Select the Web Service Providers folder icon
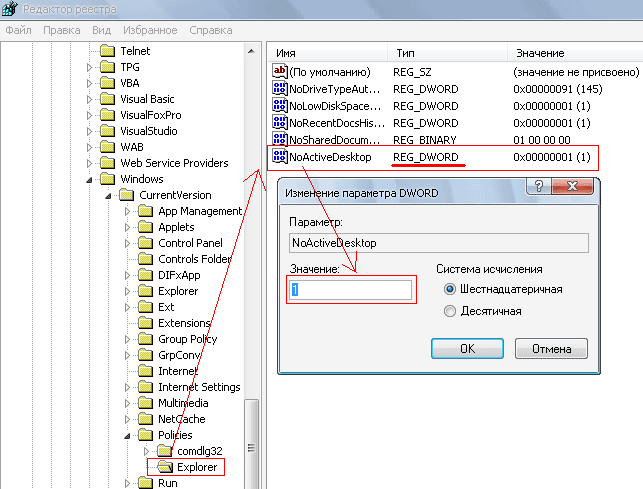 (108, 163)
